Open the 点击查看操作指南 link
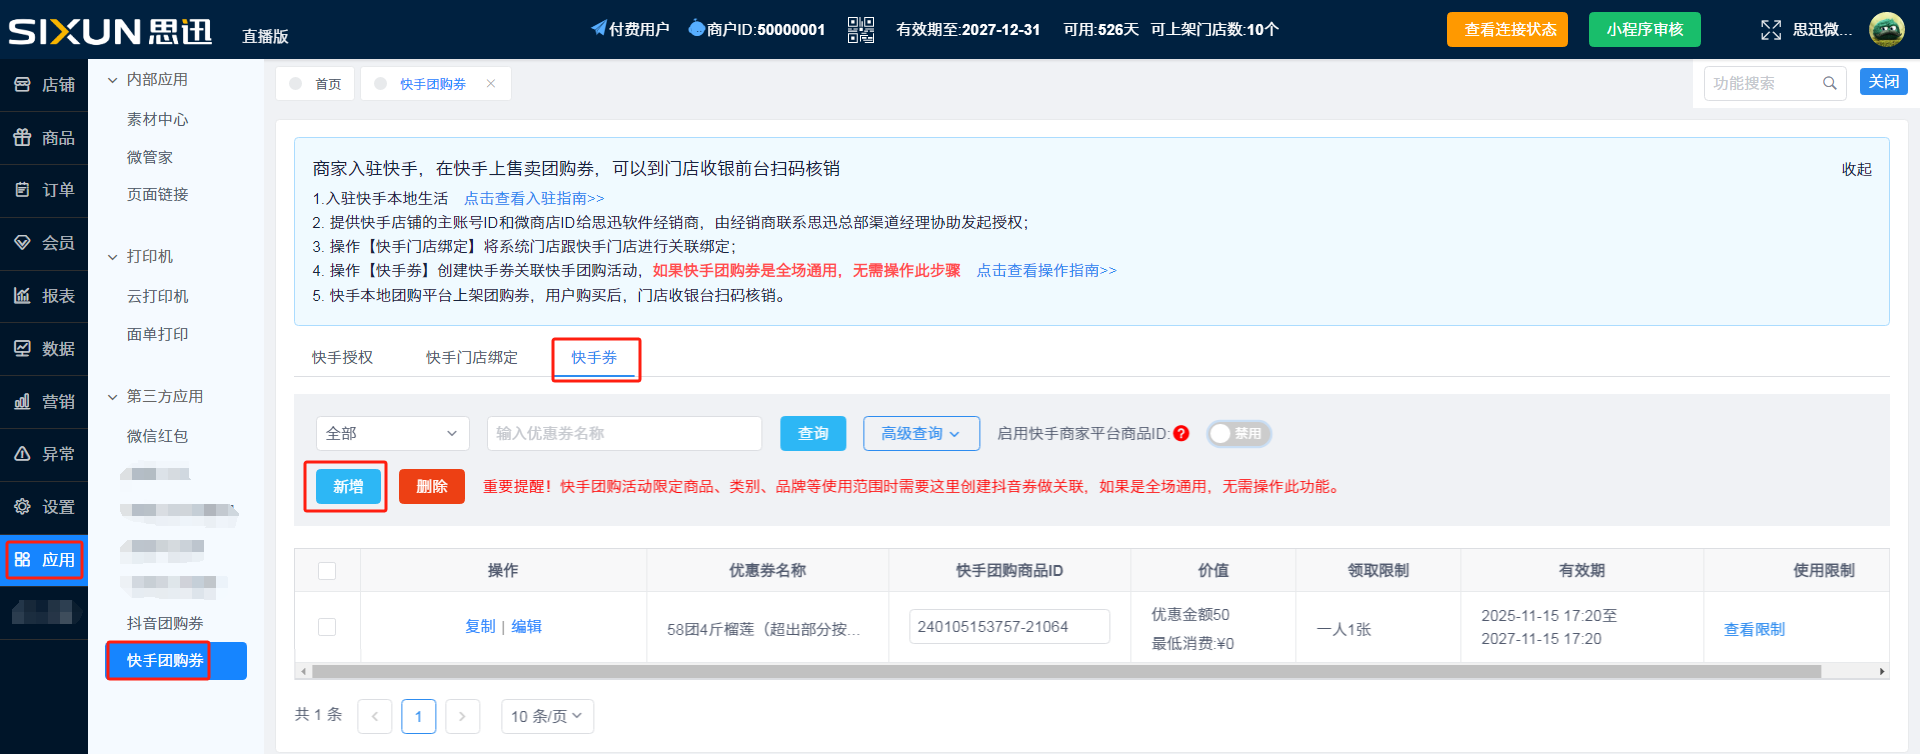The image size is (1920, 754). [x=1046, y=271]
